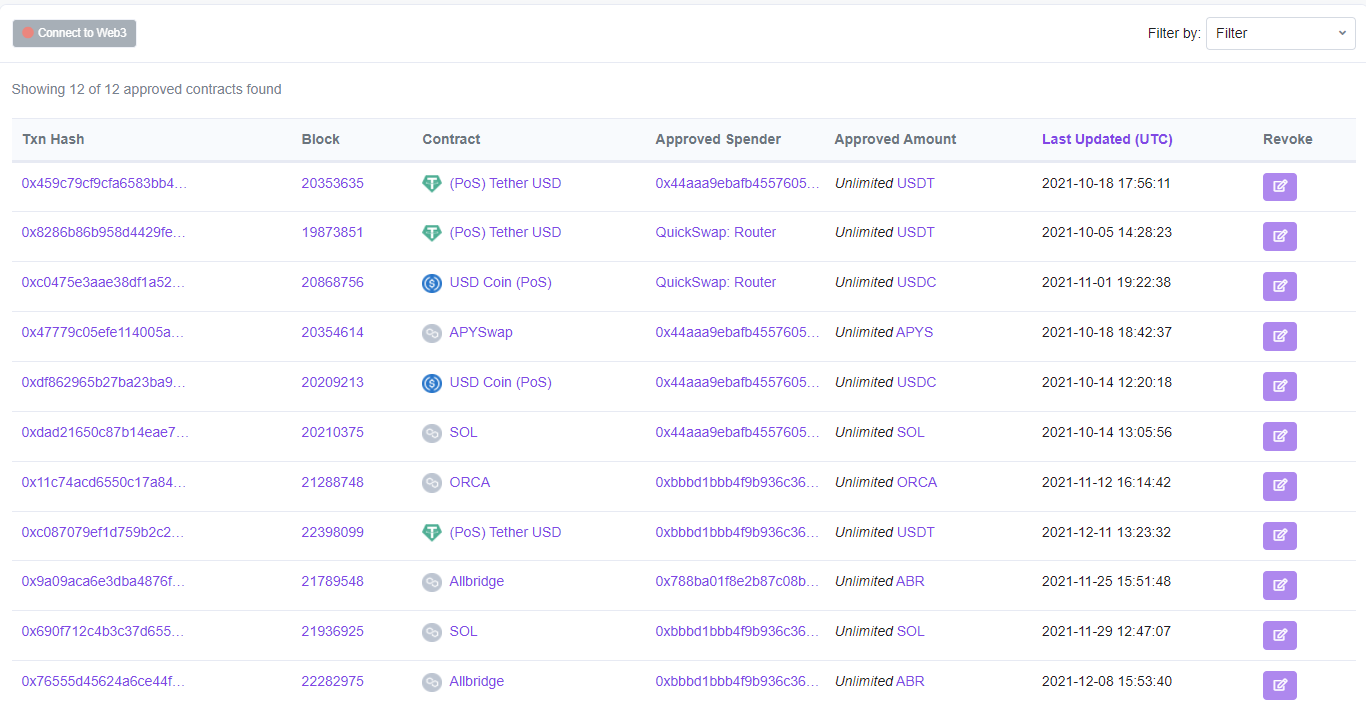The width and height of the screenshot is (1366, 707).
Task: Open block 20353635
Action: click(x=333, y=183)
